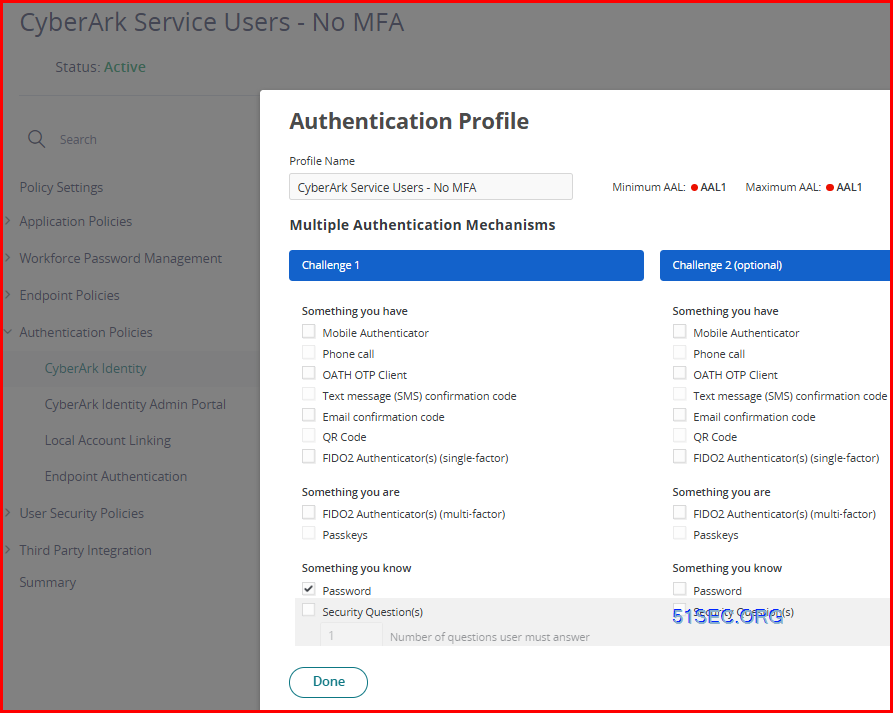The image size is (893, 713).
Task: Check Password under Challenge 2
Action: point(679,589)
